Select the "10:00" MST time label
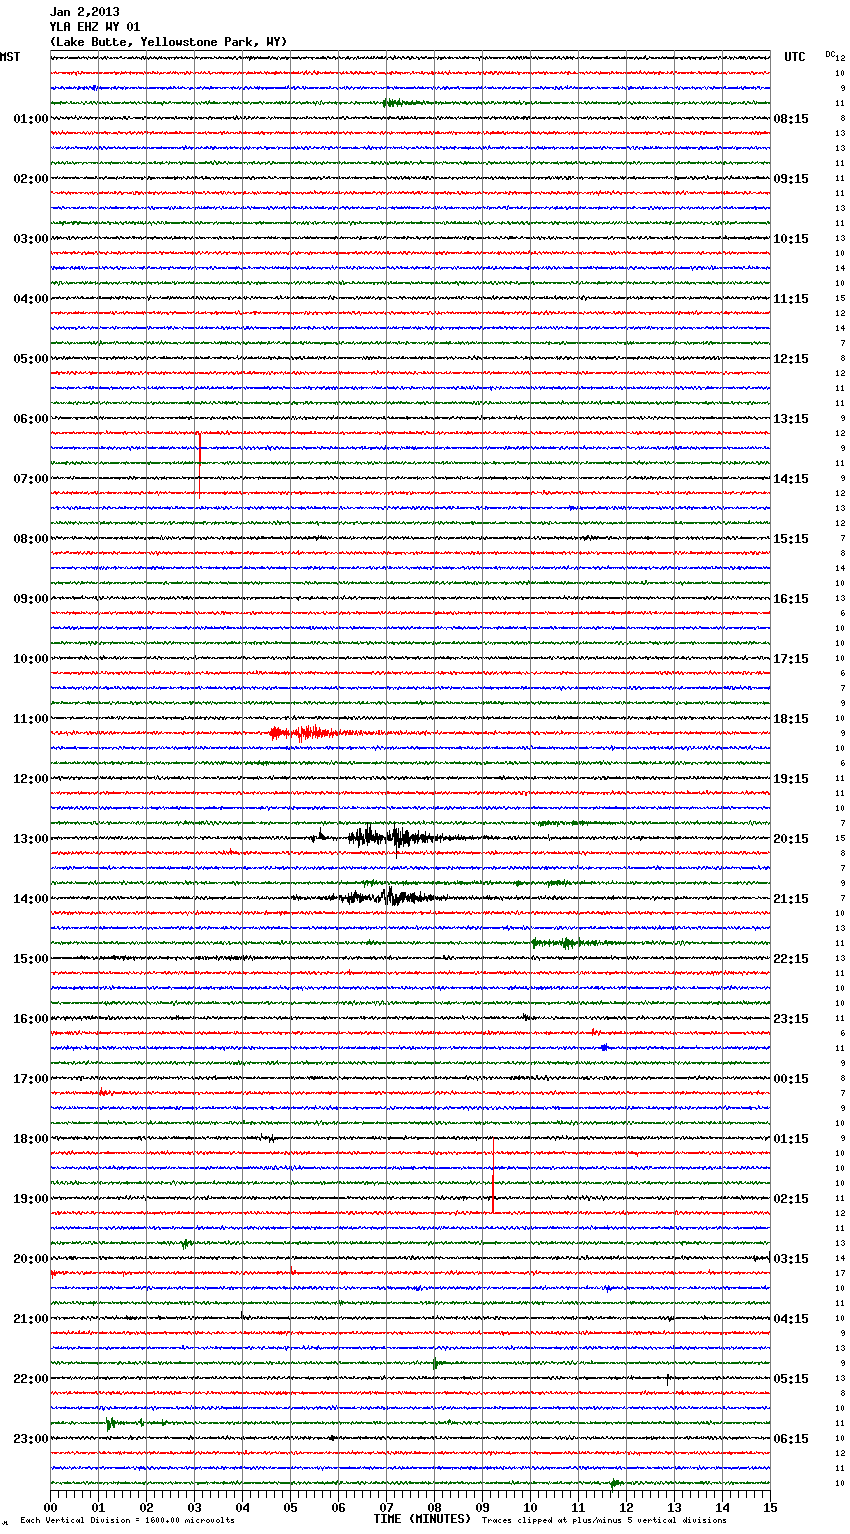The height and width of the screenshot is (1534, 850). click(x=31, y=659)
